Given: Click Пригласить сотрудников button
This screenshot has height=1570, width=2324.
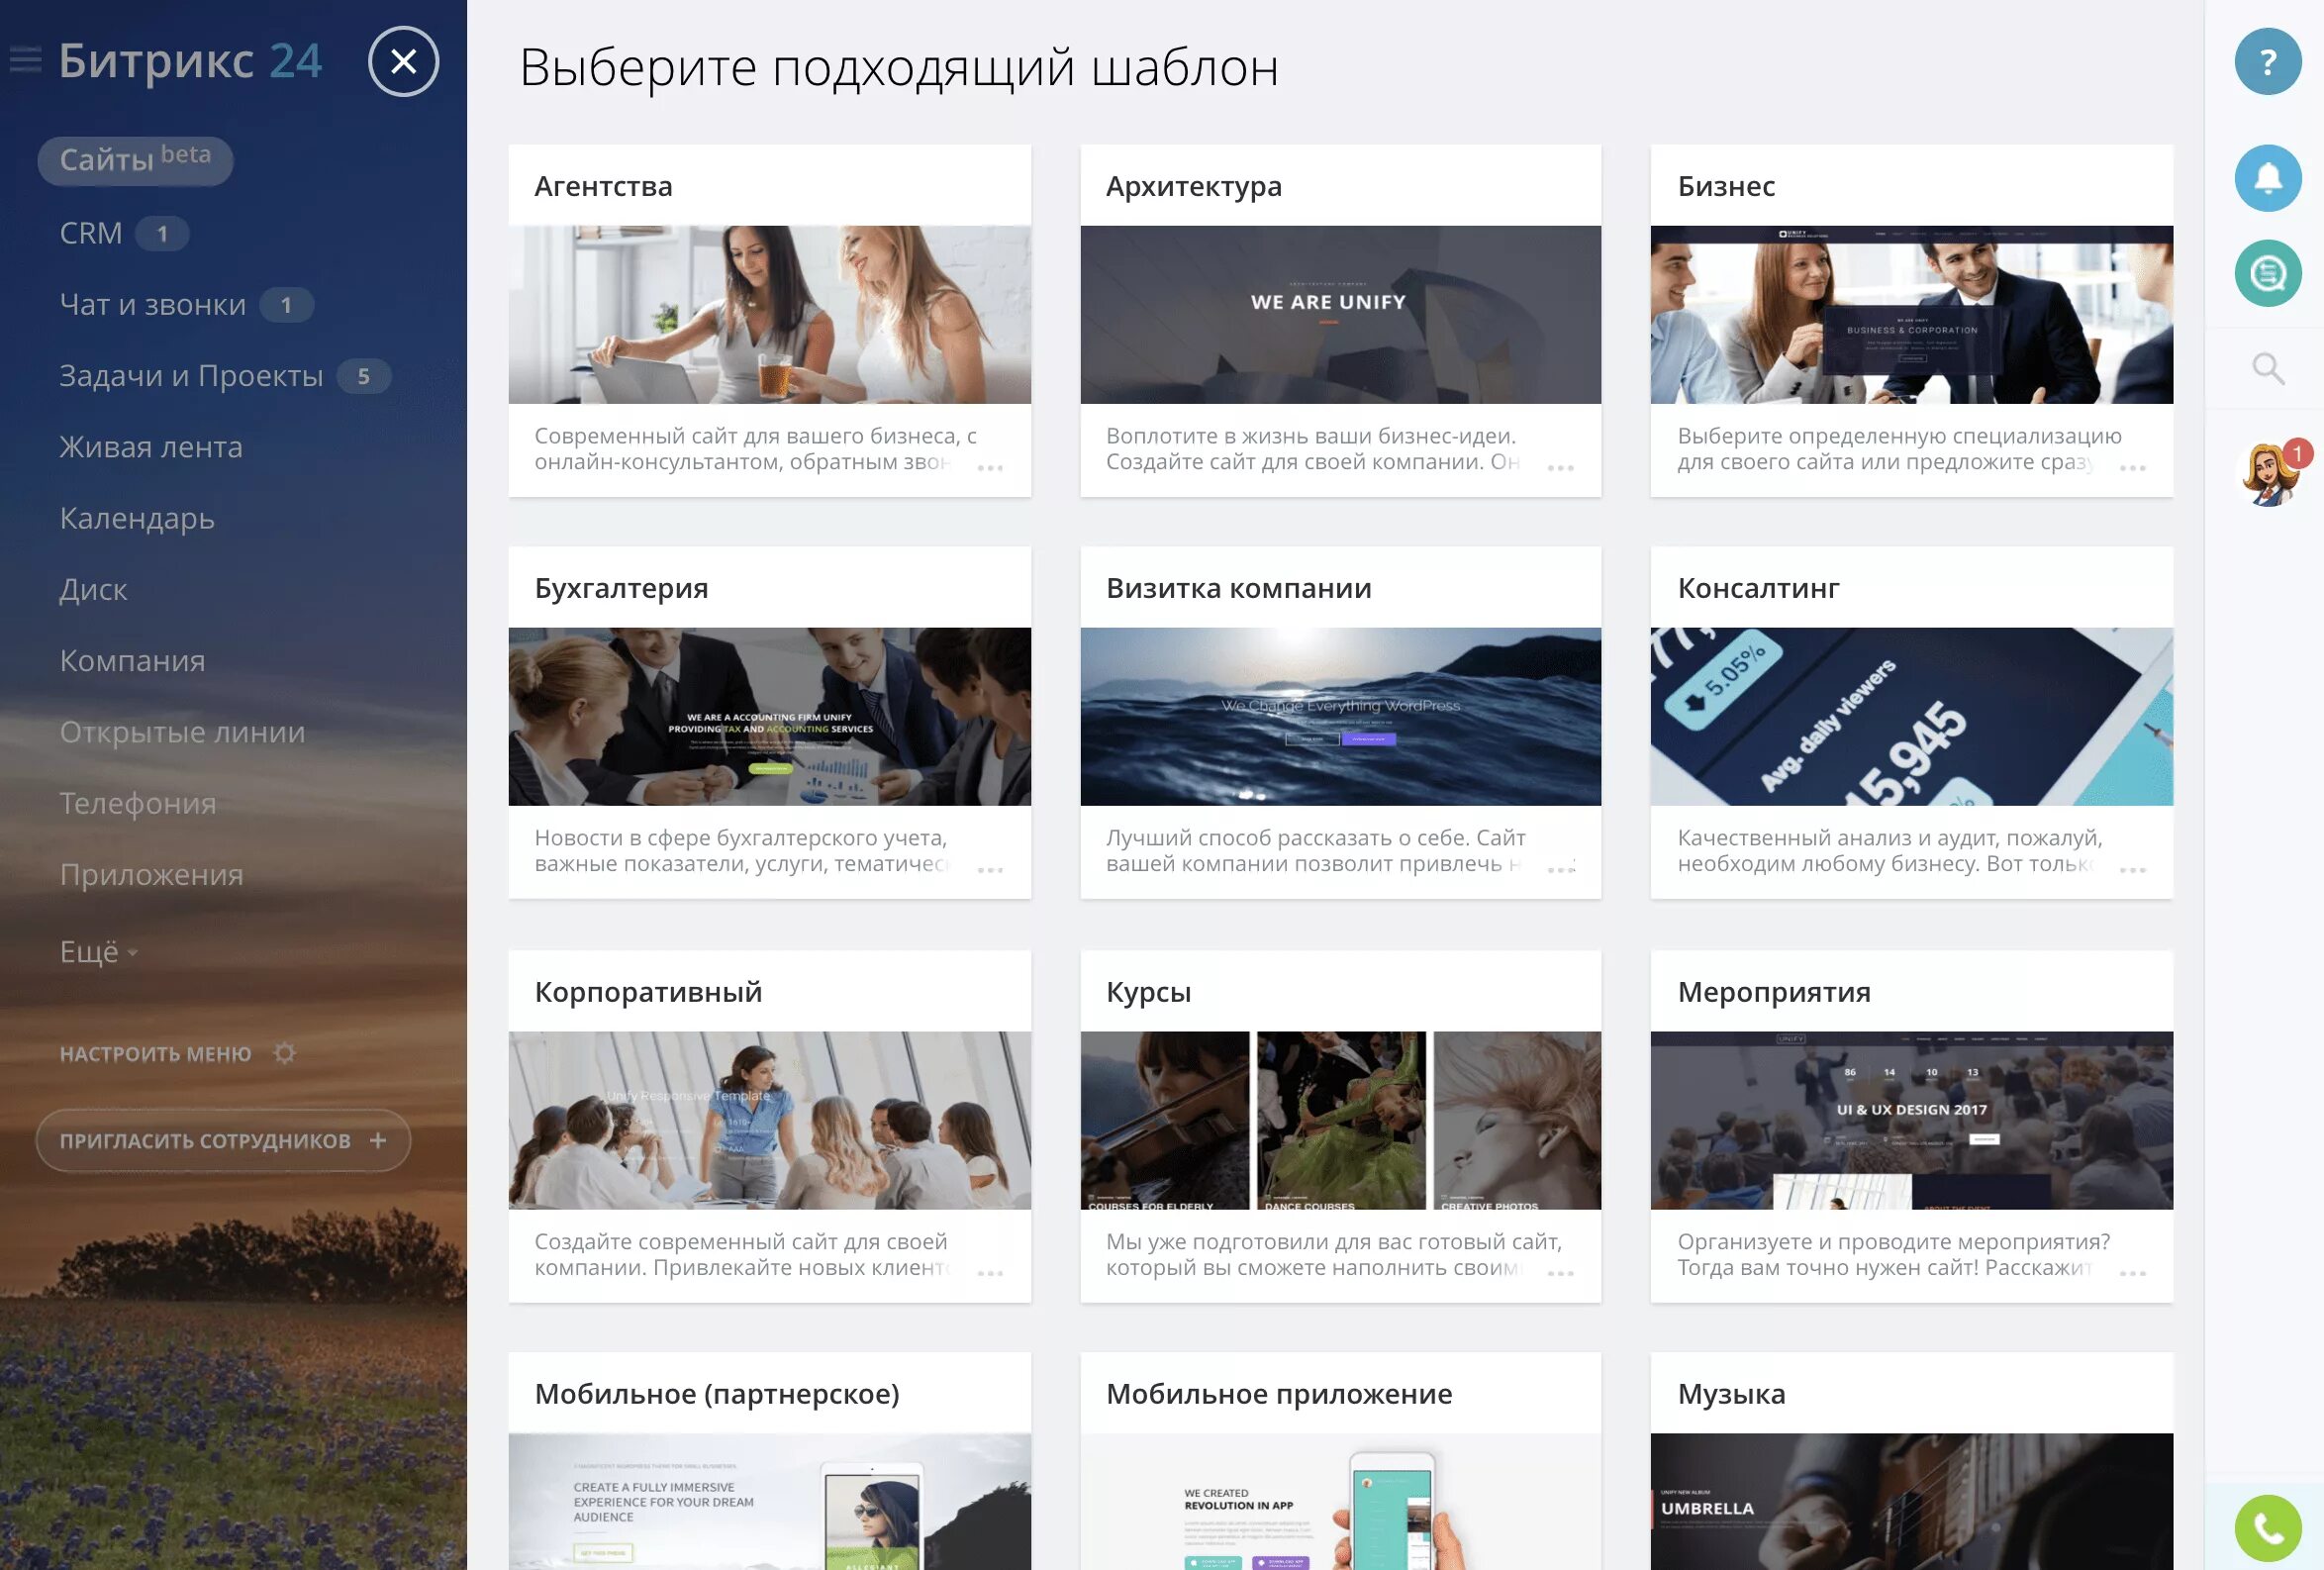Looking at the screenshot, I should (x=222, y=1141).
